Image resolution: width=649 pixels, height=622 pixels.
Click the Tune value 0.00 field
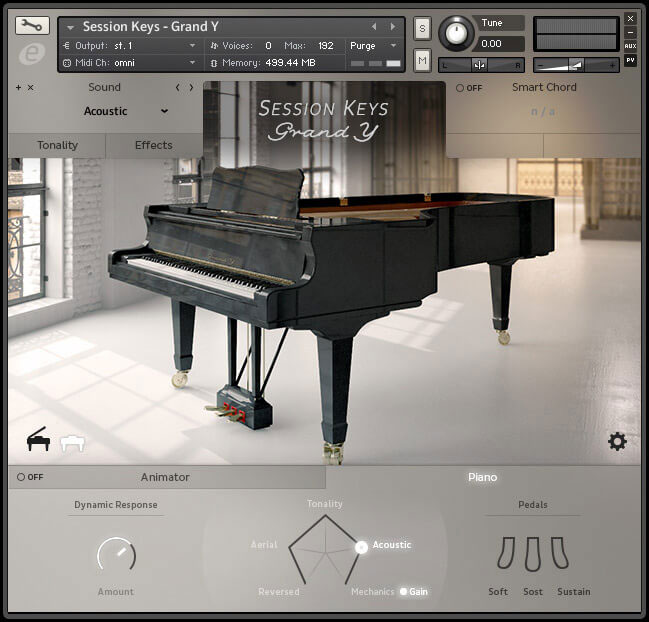point(500,43)
